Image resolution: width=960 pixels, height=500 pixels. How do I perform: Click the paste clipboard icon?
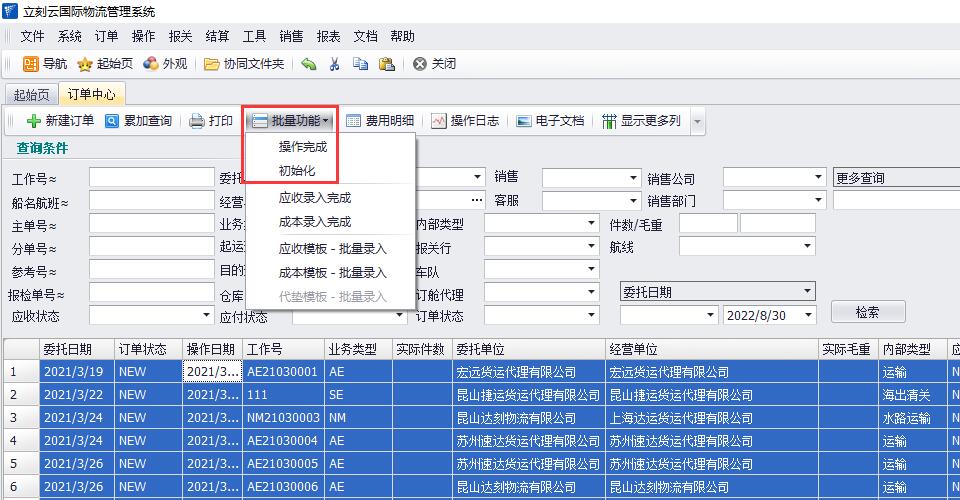point(386,64)
